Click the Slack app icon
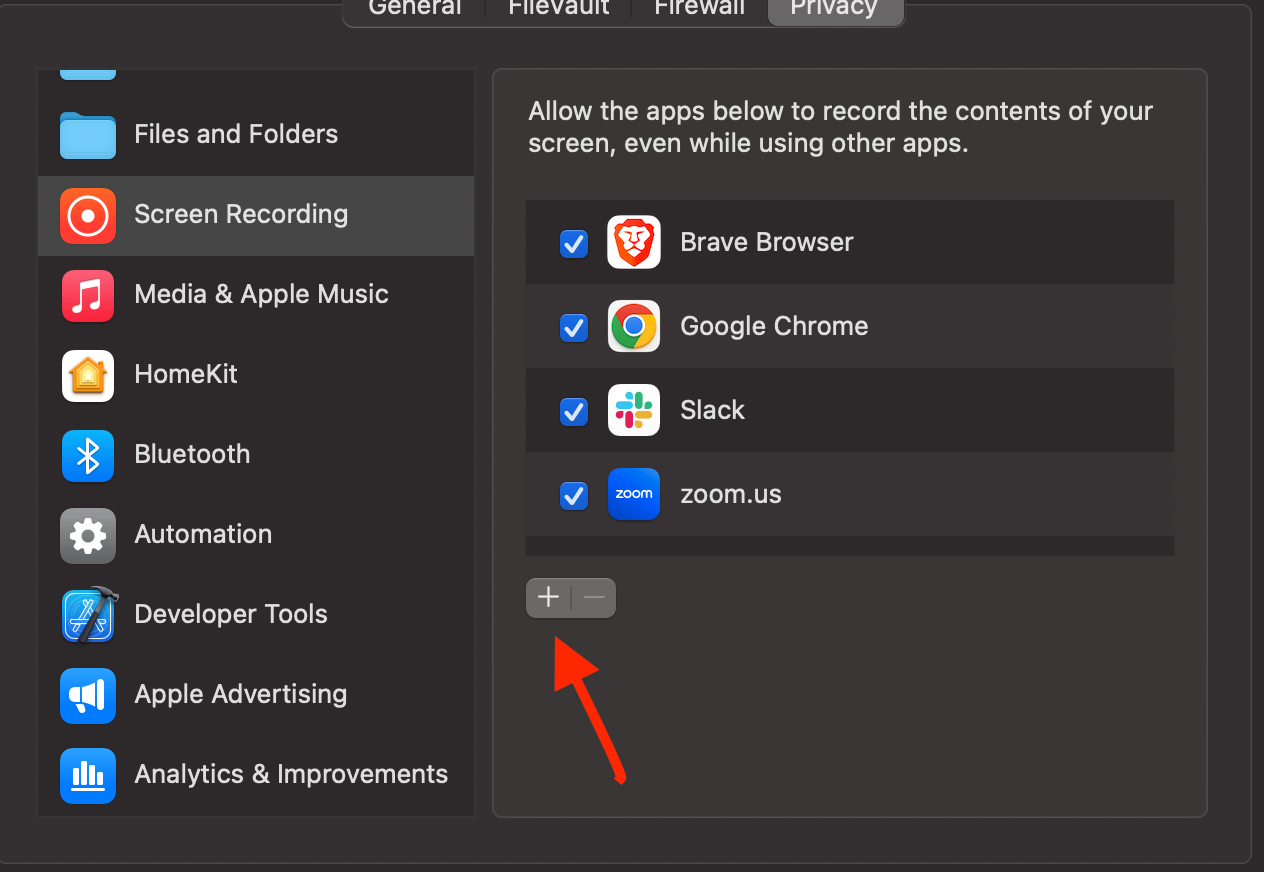 (634, 410)
